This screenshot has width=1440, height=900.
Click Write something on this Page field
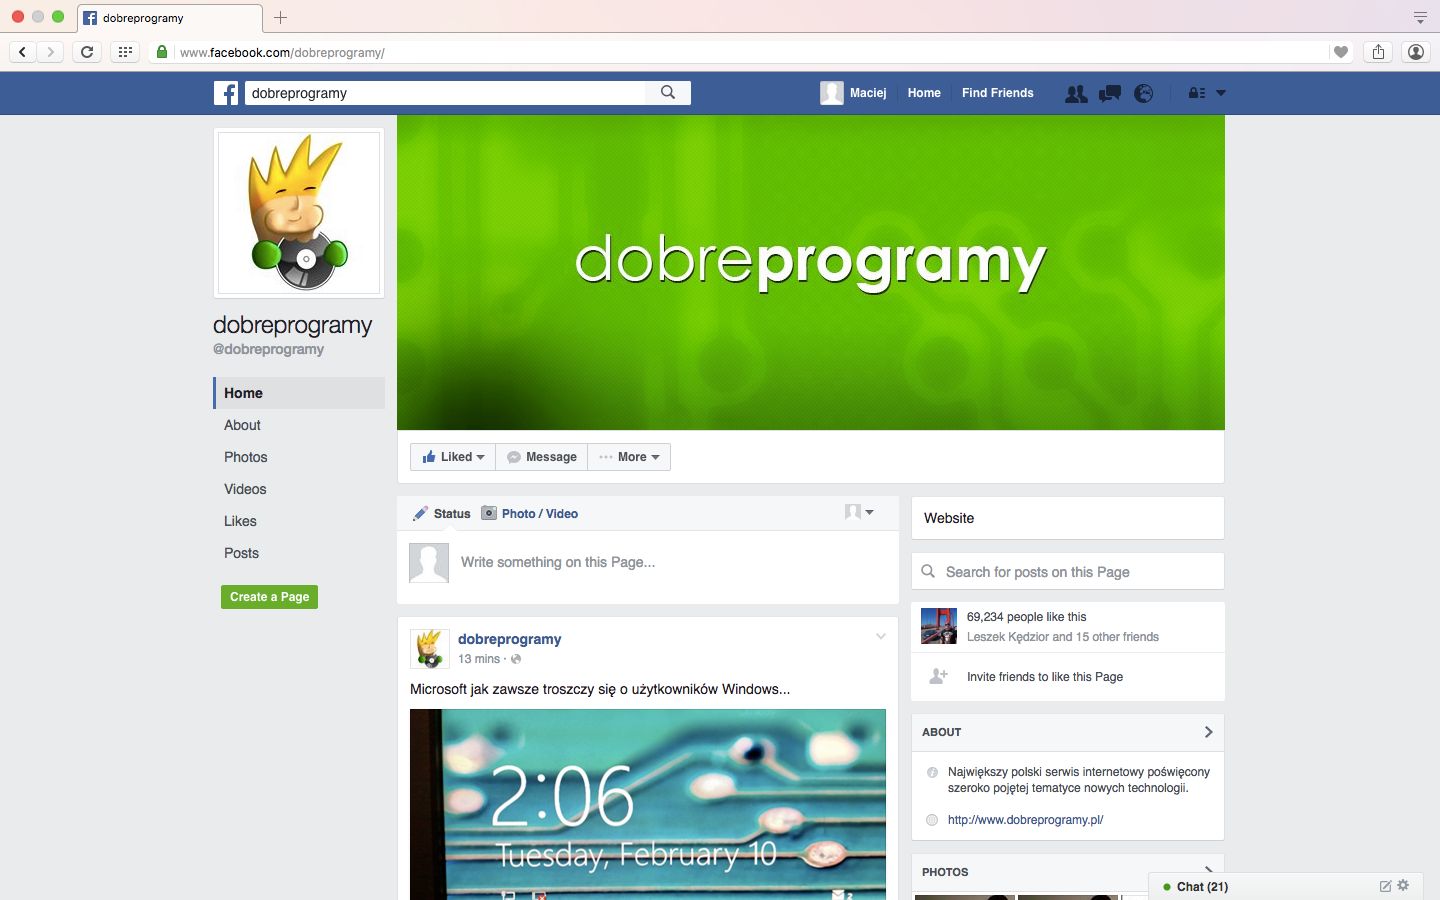point(558,562)
